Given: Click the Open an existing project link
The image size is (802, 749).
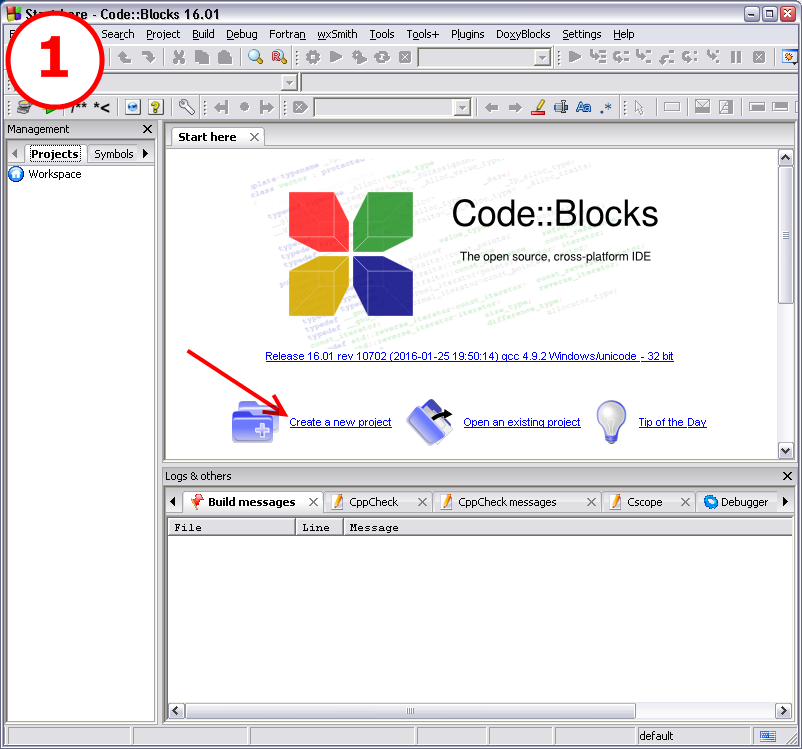Looking at the screenshot, I should [522, 422].
